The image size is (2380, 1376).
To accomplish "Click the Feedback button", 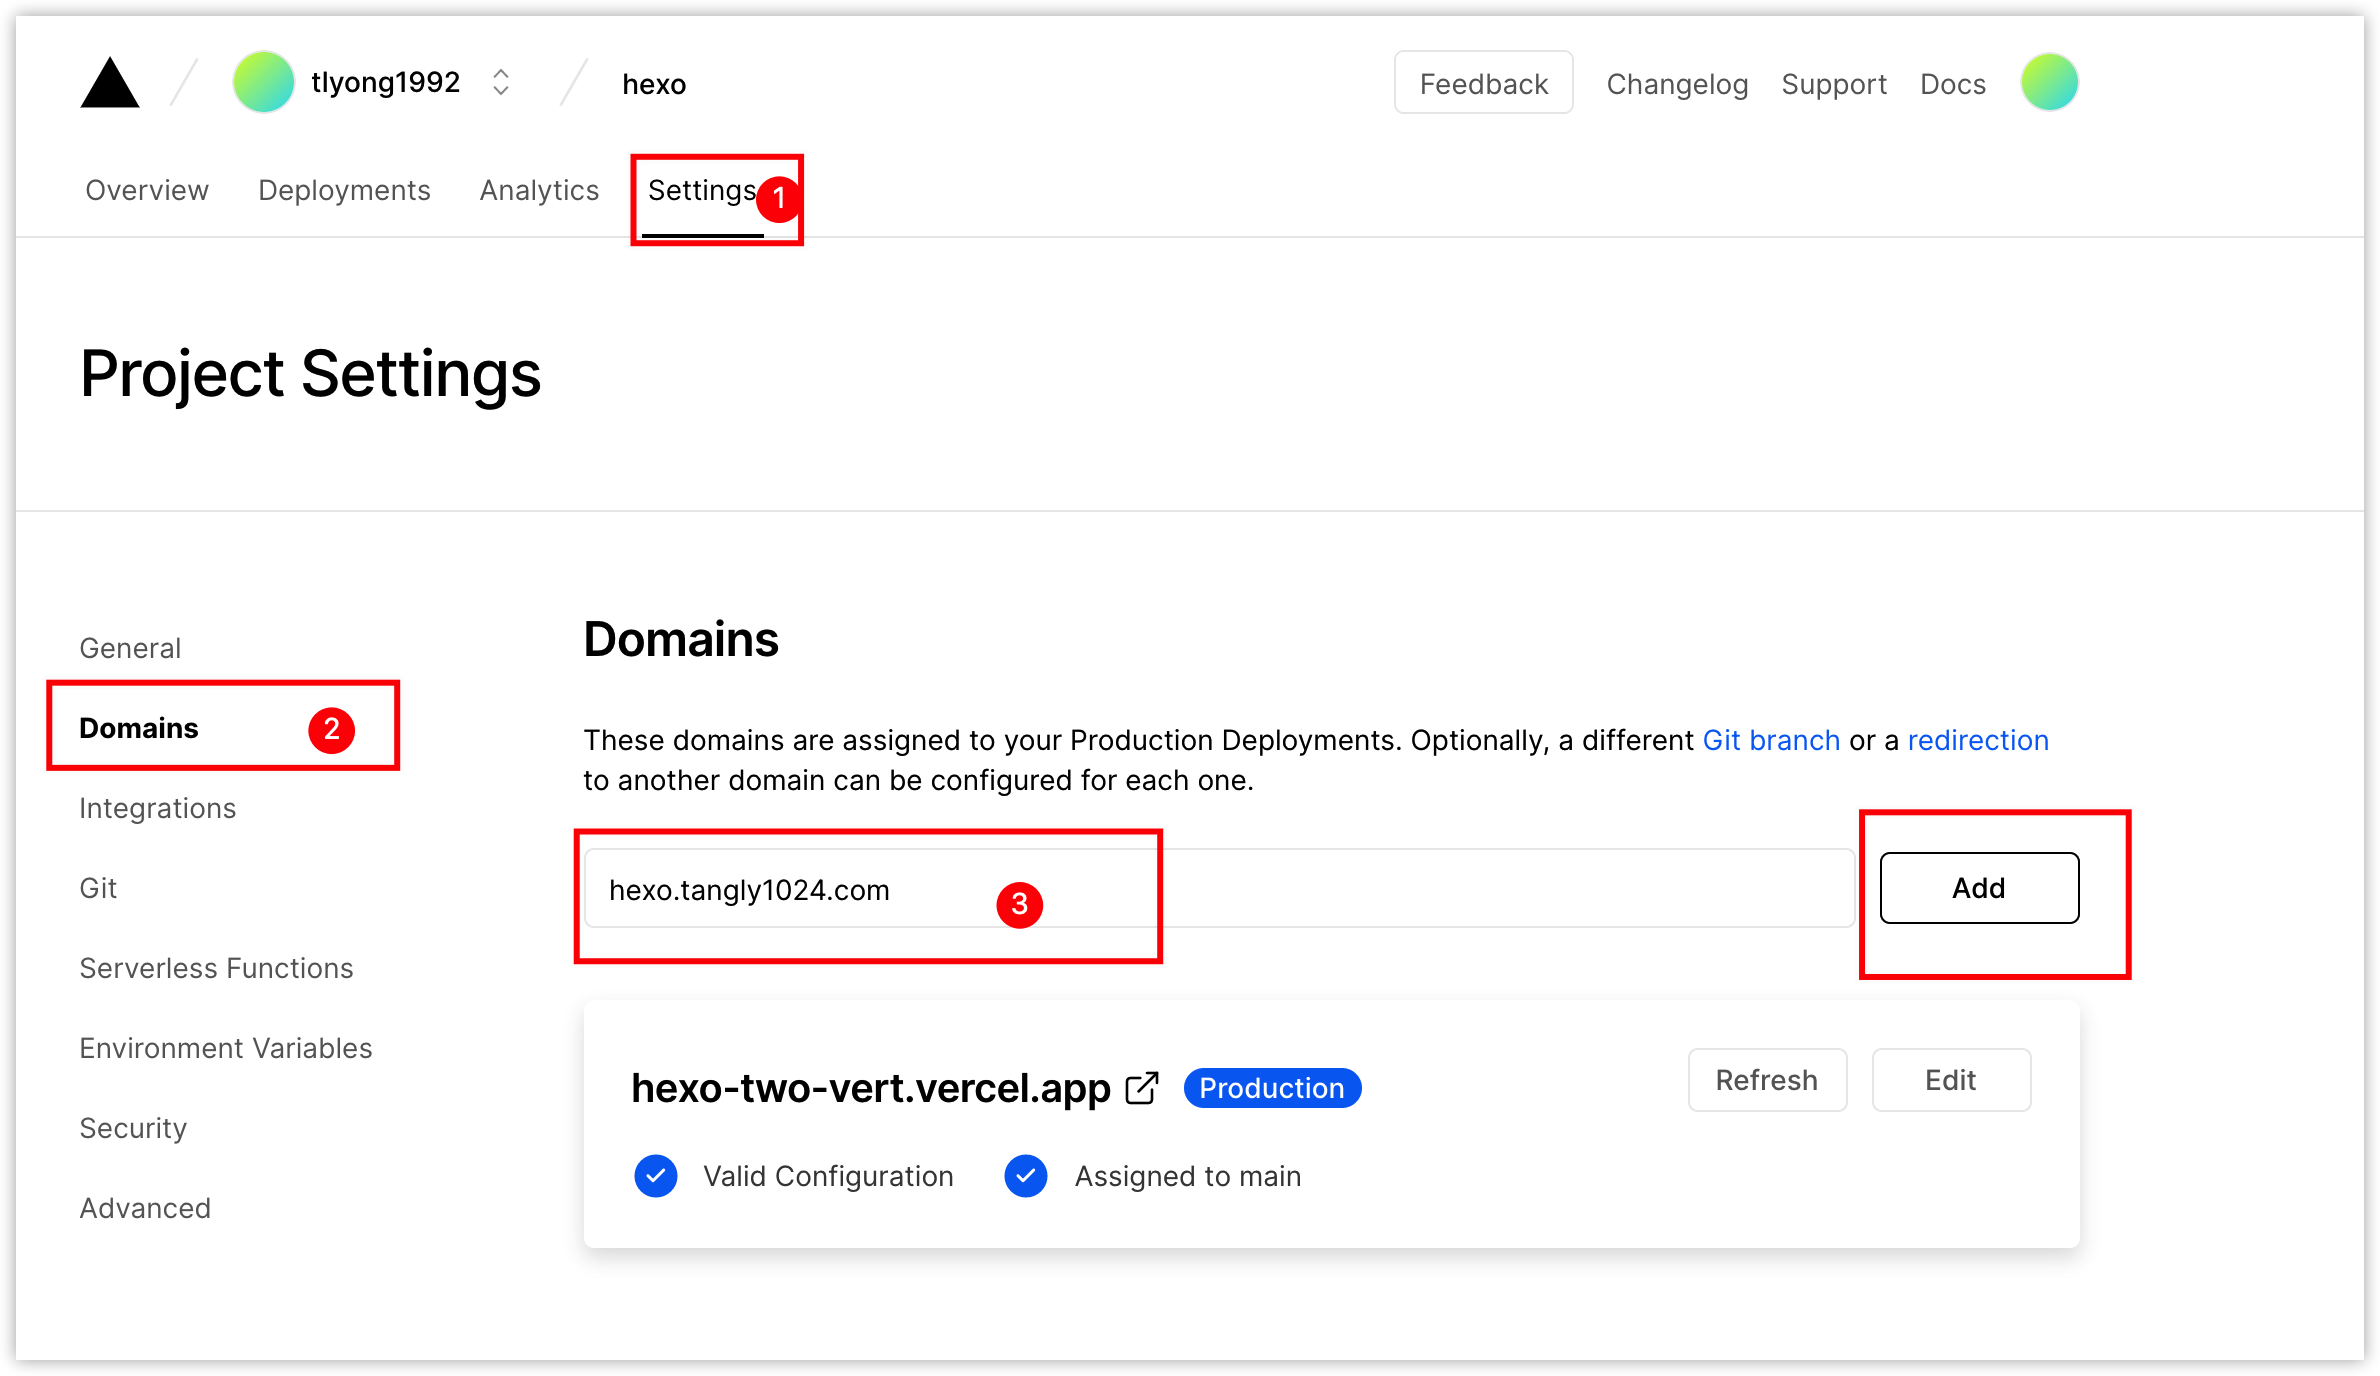I will [x=1484, y=82].
